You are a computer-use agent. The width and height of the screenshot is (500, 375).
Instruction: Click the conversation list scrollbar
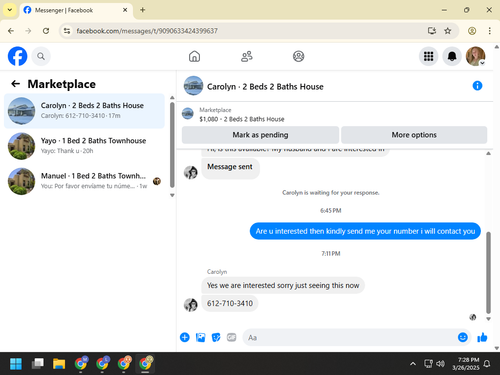pyautogui.click(x=172, y=145)
